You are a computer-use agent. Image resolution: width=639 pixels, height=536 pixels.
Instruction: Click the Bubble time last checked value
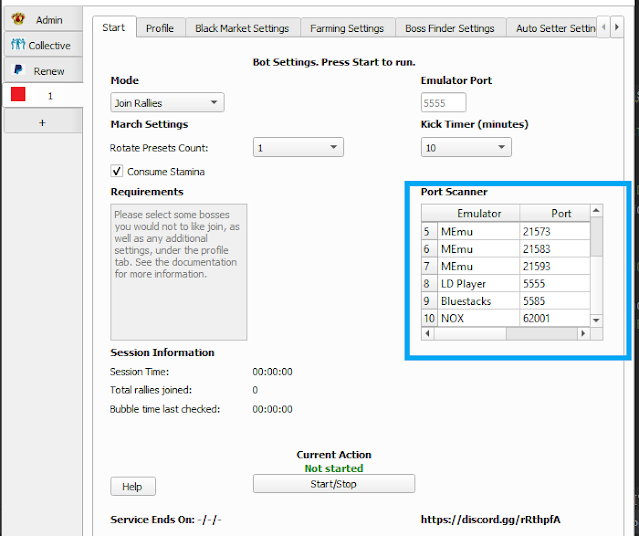(x=272, y=409)
